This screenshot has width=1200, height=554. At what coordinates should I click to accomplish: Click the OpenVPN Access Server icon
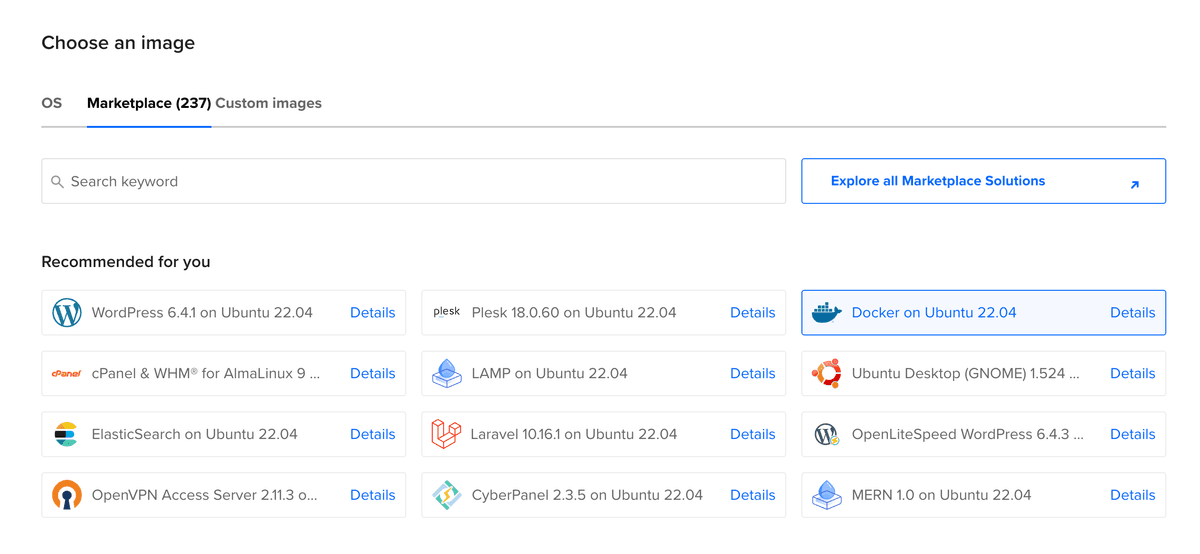tap(66, 495)
